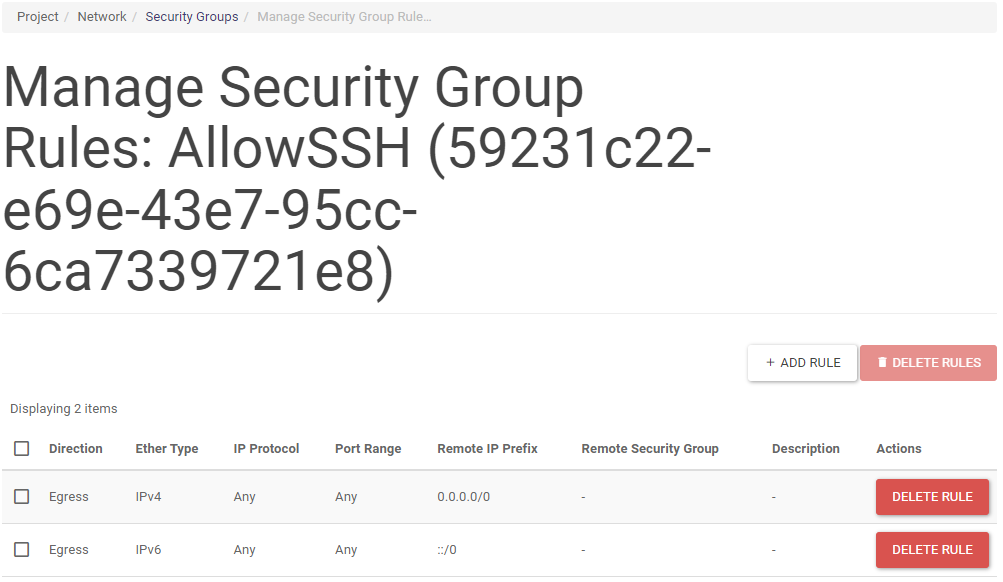Click the Remote Security Group header
The width and height of the screenshot is (1003, 582).
pos(650,449)
